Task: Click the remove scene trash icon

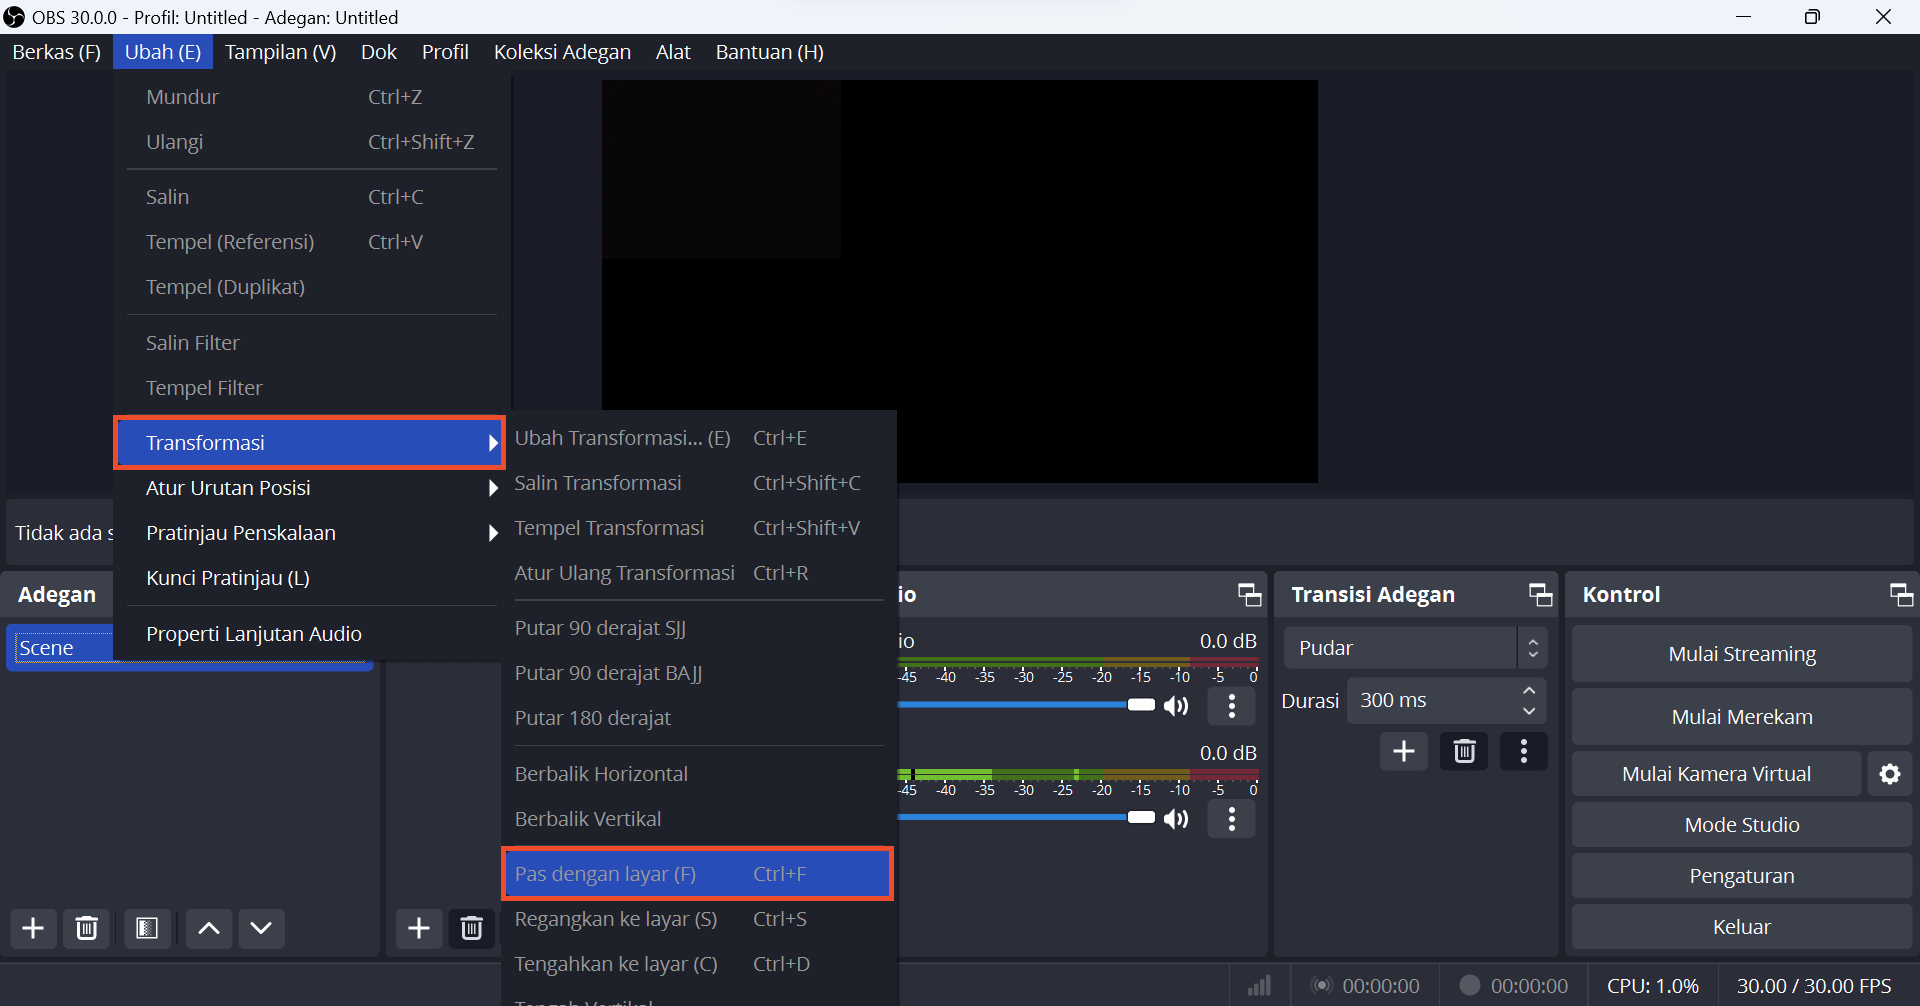Action: click(87, 928)
